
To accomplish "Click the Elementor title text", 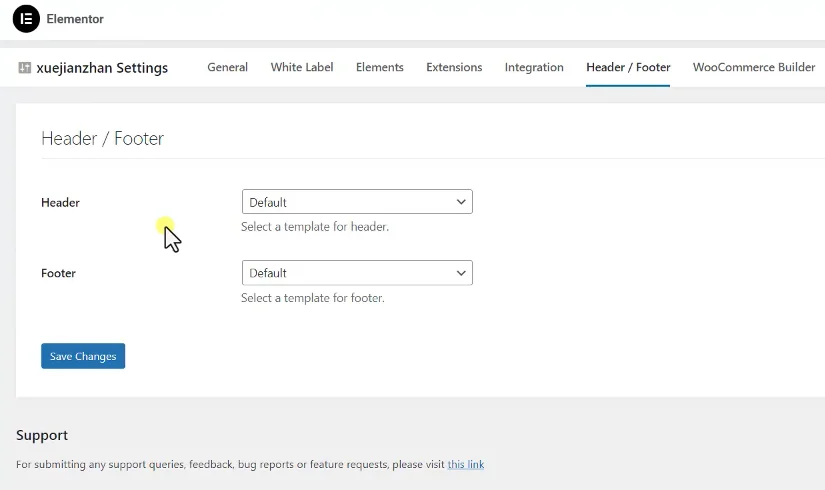I will (x=75, y=19).
